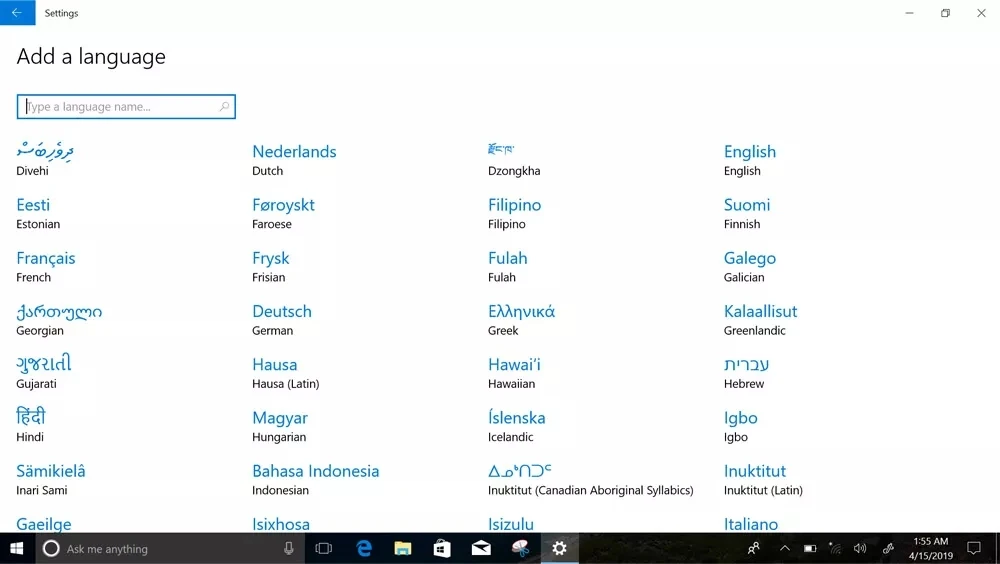
Task: Pick the Gaeilge language
Action: click(x=44, y=524)
